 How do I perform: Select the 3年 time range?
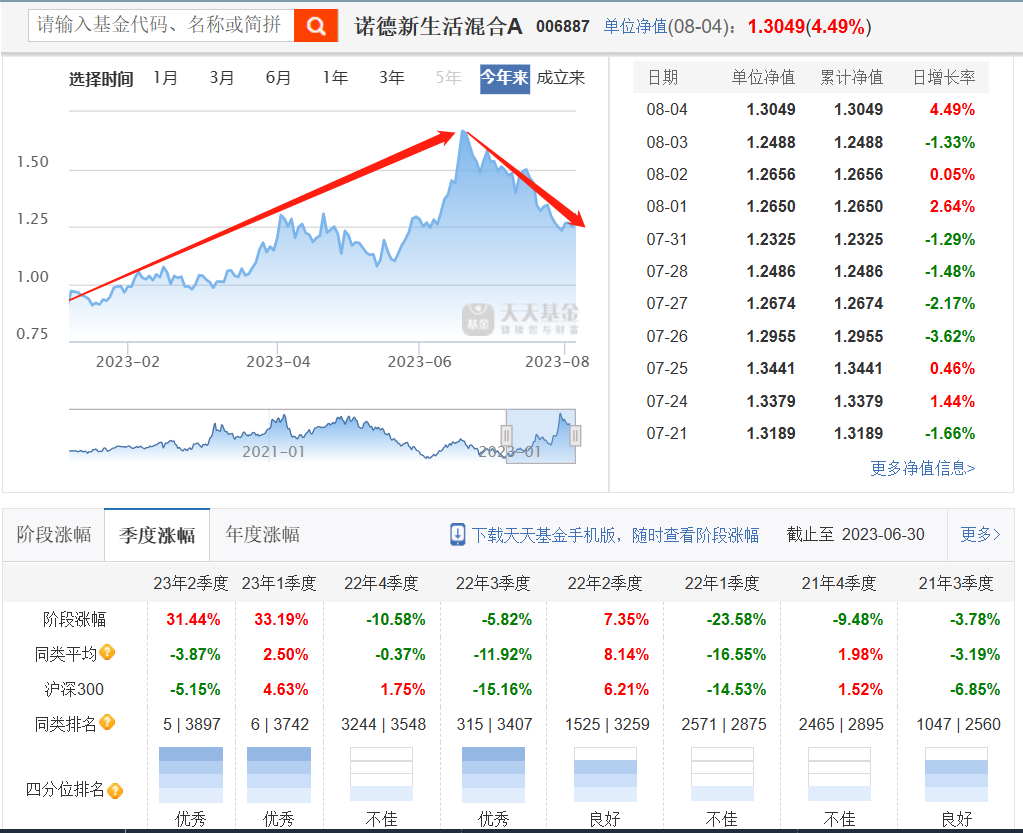(x=392, y=78)
